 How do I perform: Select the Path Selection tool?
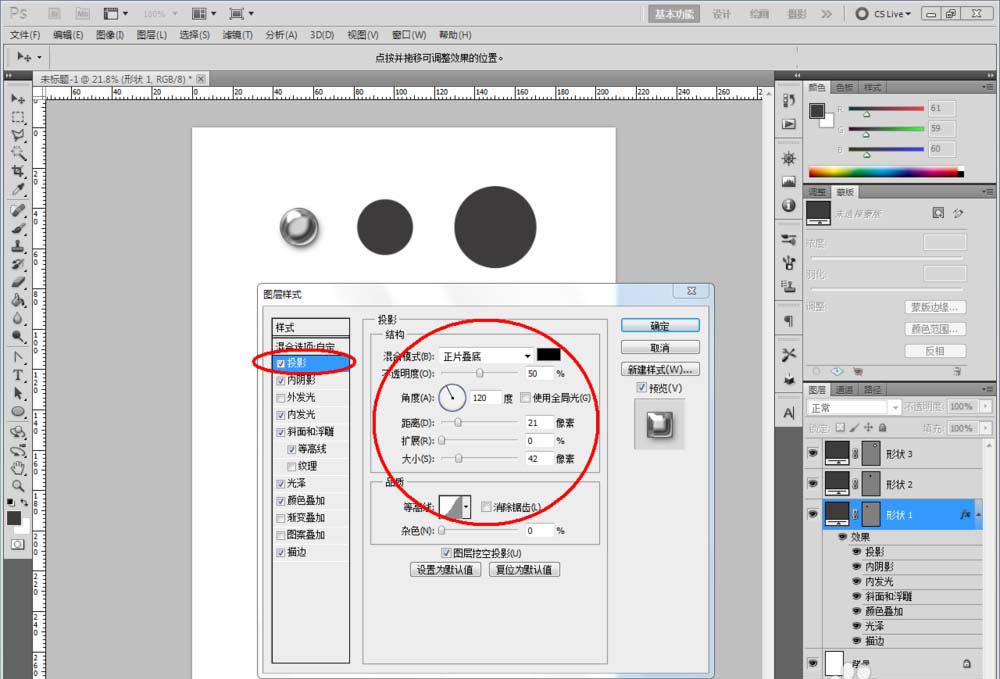(x=18, y=393)
